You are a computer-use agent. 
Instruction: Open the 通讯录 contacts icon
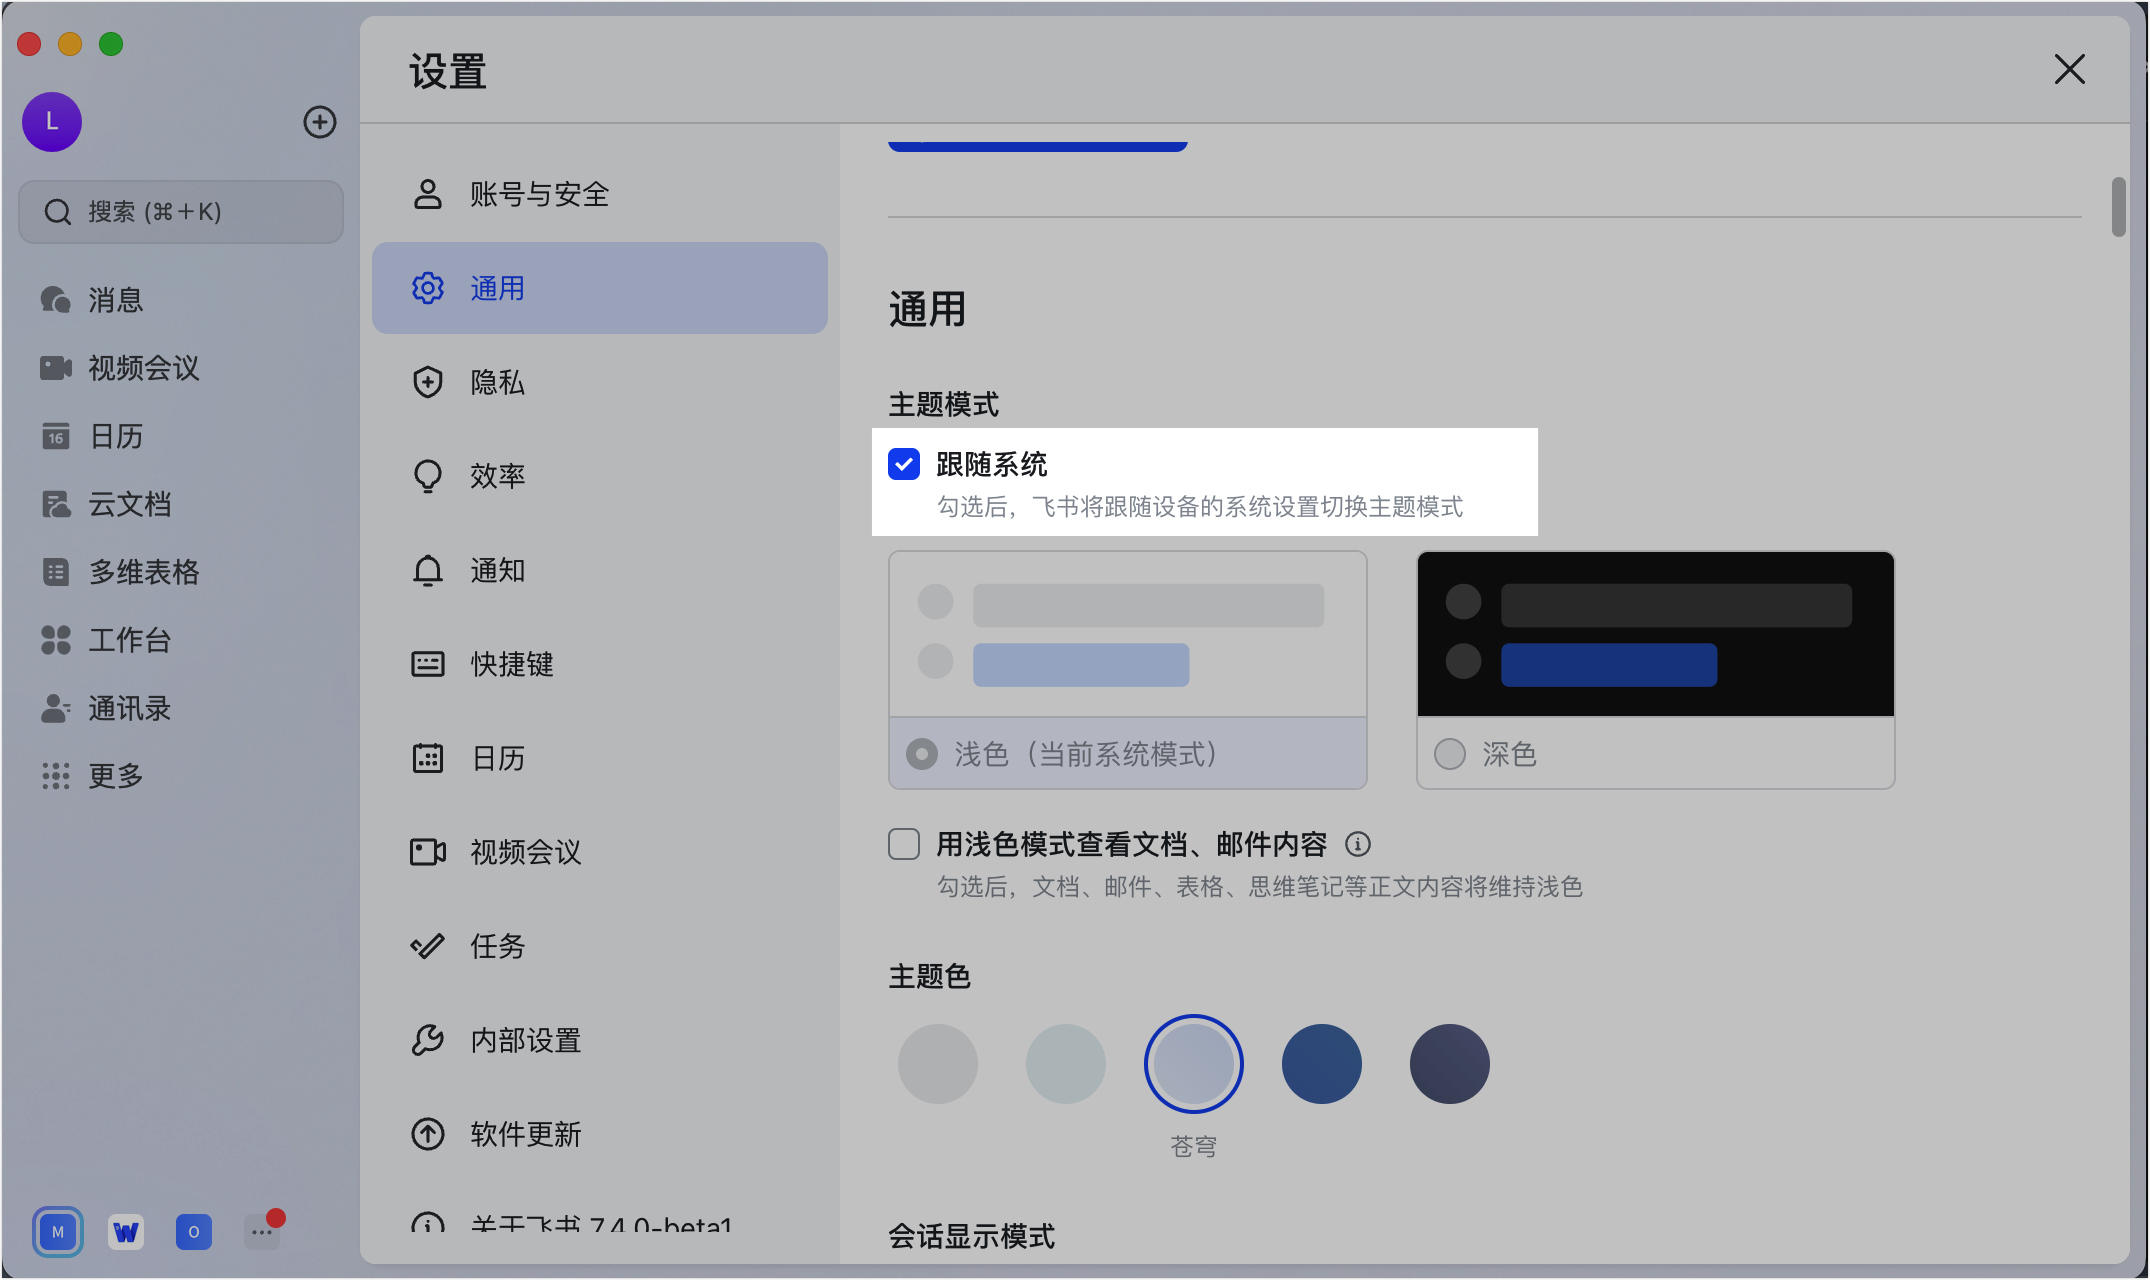click(x=130, y=708)
